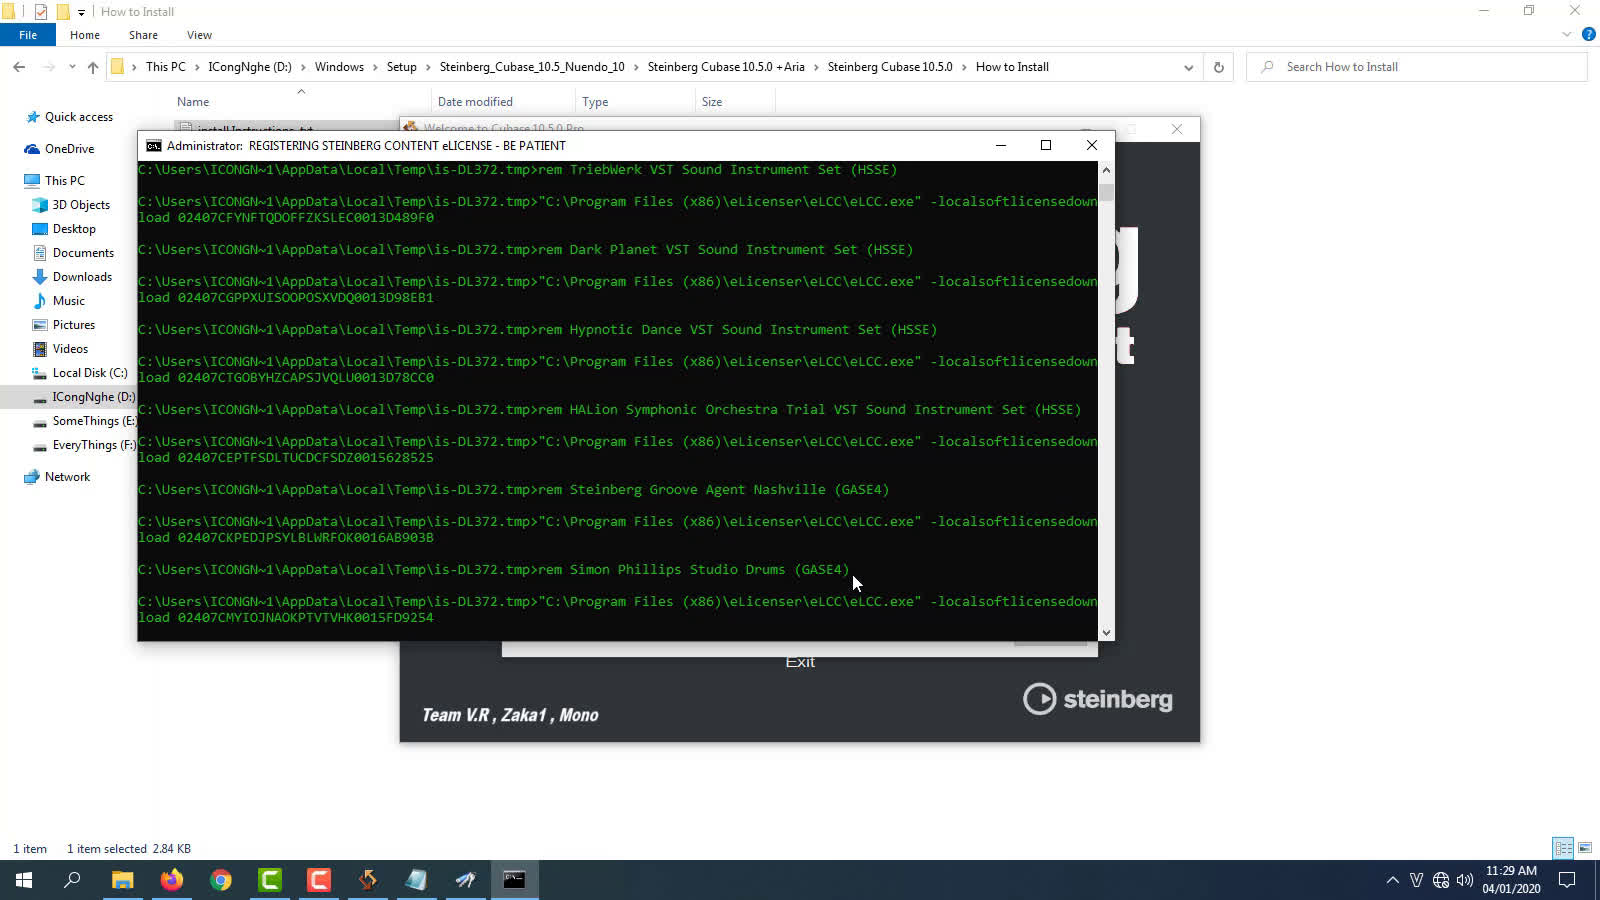Select Windows in the address path

339,67
